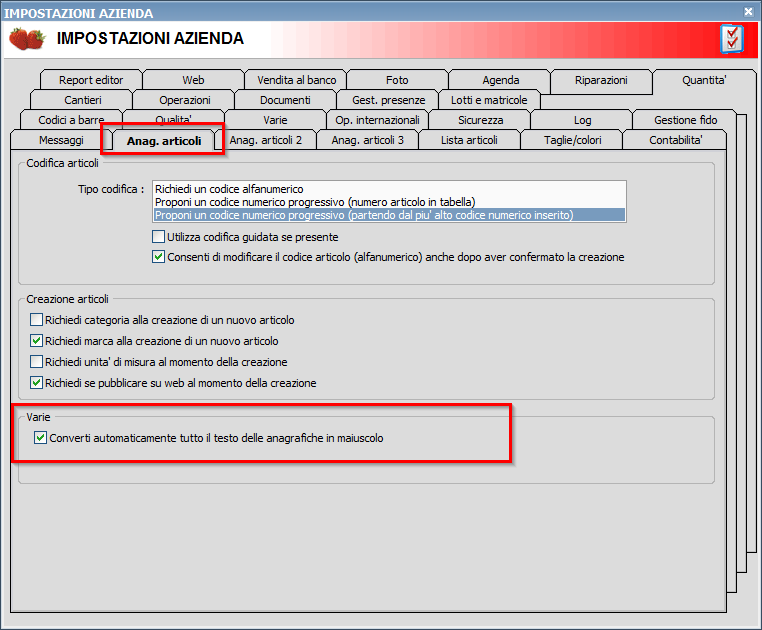Open the Gest. presenze tab

click(x=388, y=100)
